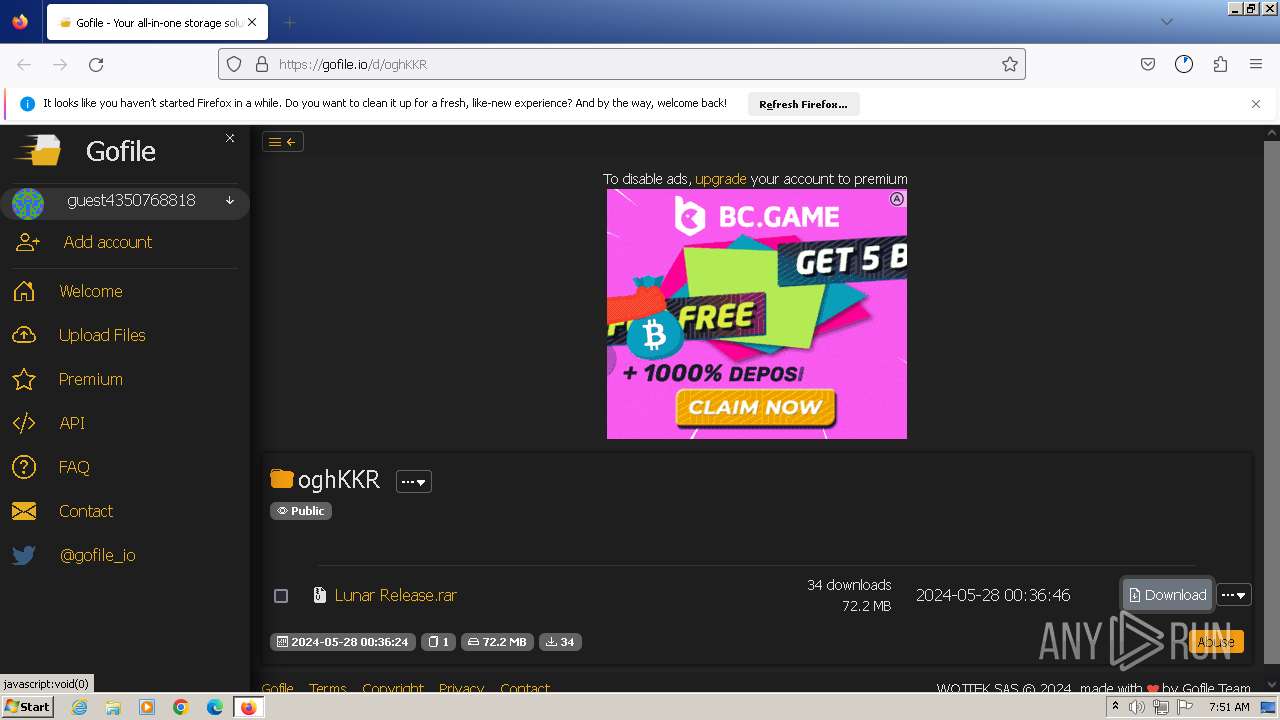Open Upload Files
Screen dimensions: 1280x720
(x=102, y=335)
